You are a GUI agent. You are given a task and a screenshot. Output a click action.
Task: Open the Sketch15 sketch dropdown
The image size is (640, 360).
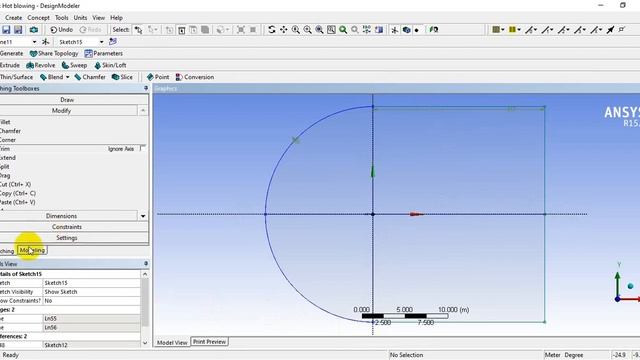click(101, 42)
